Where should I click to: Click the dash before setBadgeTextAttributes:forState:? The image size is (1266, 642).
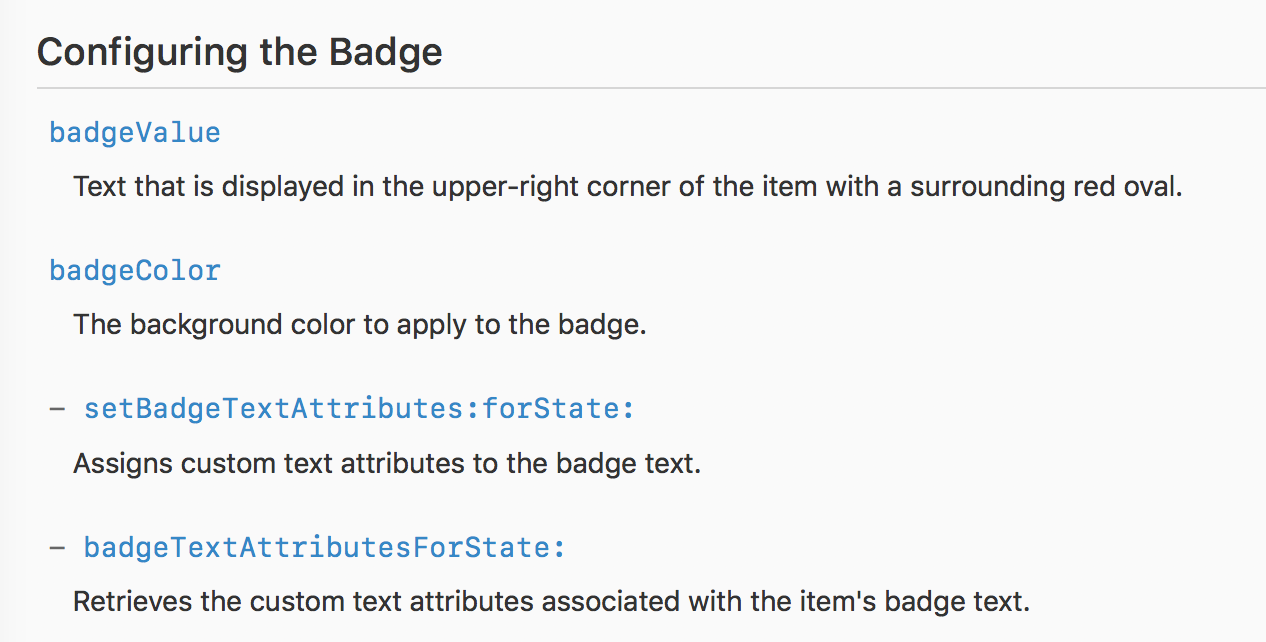[x=58, y=409]
